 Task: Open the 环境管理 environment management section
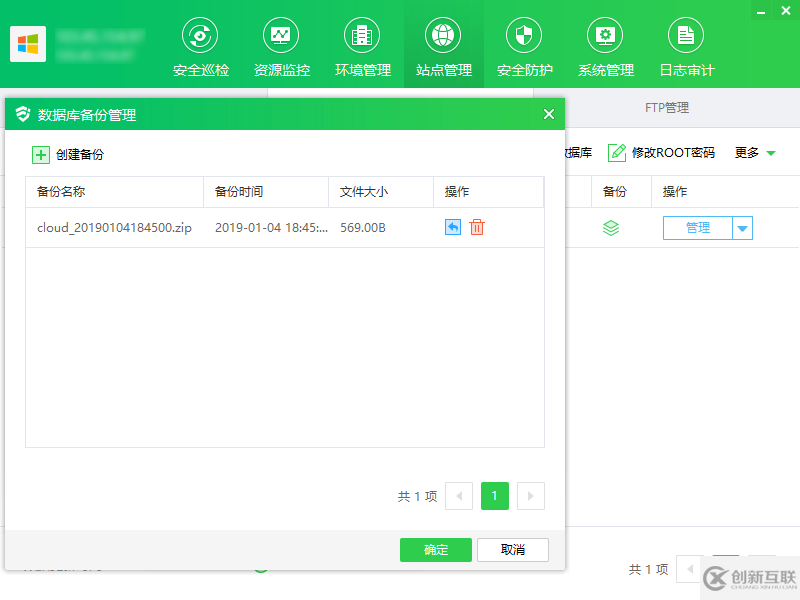362,47
